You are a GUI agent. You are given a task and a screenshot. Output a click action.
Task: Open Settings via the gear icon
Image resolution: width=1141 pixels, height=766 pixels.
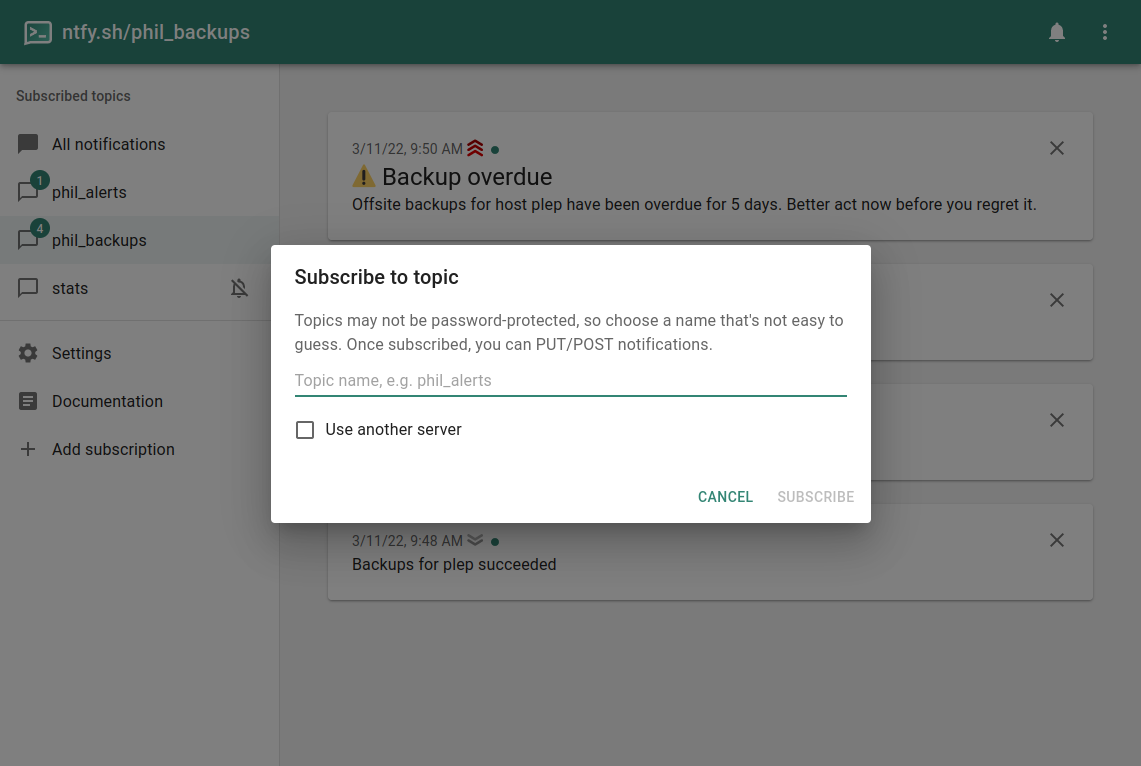tap(28, 353)
